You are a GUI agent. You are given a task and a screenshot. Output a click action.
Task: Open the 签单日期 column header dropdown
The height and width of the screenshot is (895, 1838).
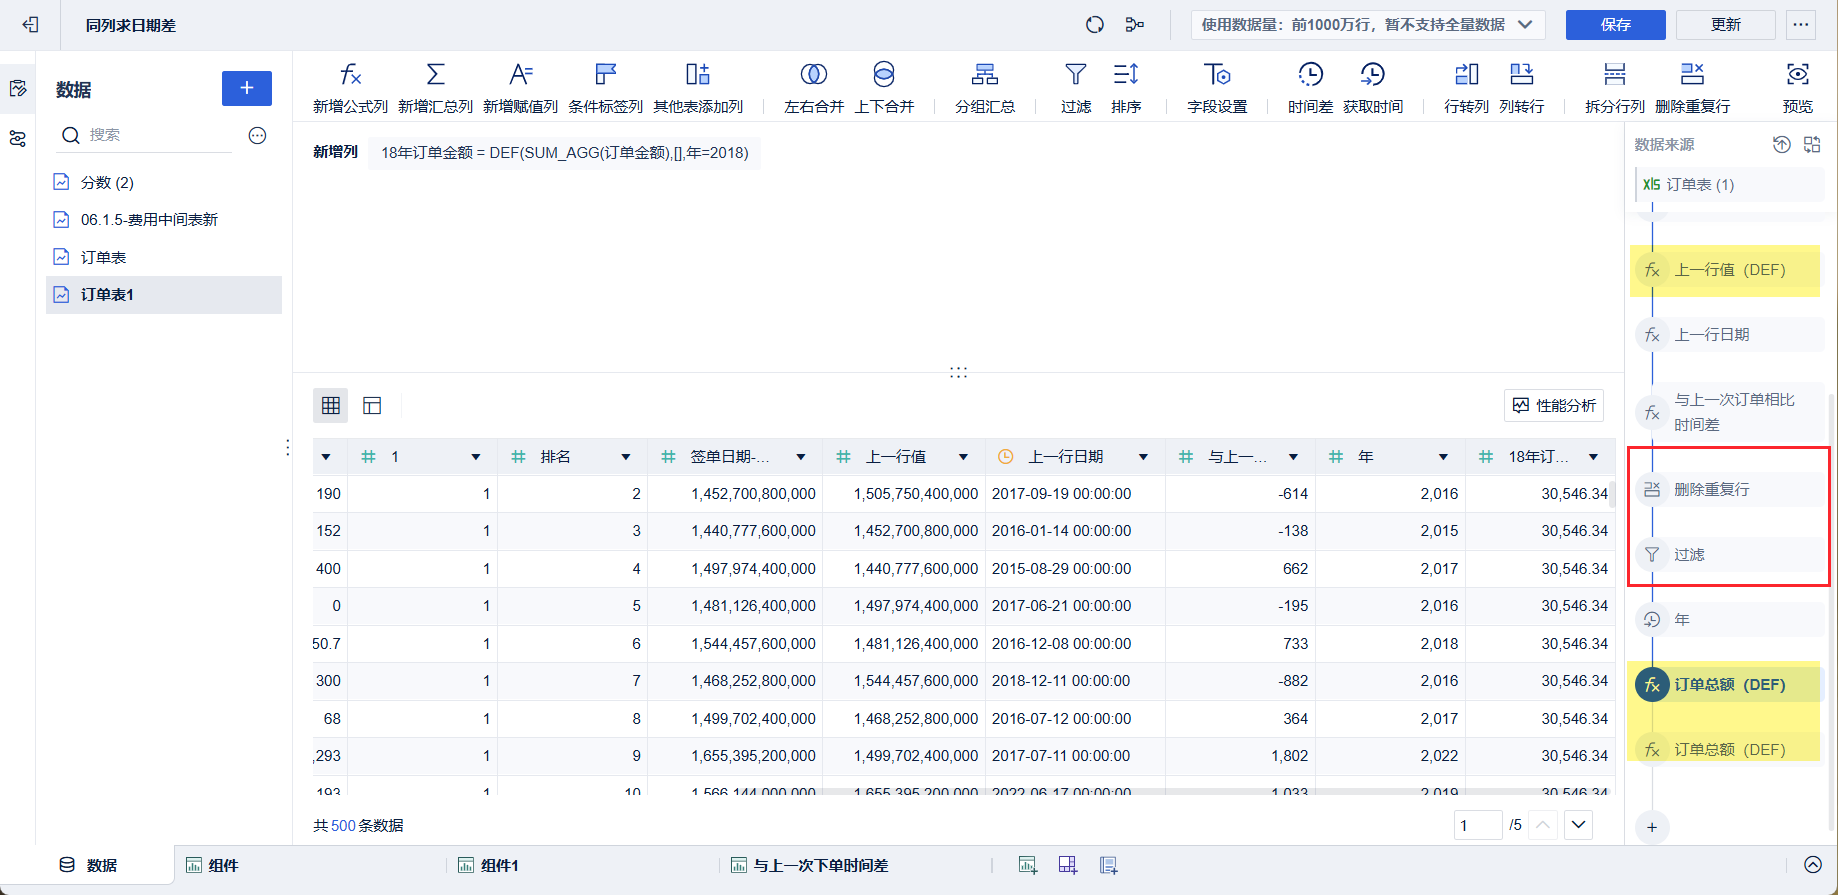801,457
